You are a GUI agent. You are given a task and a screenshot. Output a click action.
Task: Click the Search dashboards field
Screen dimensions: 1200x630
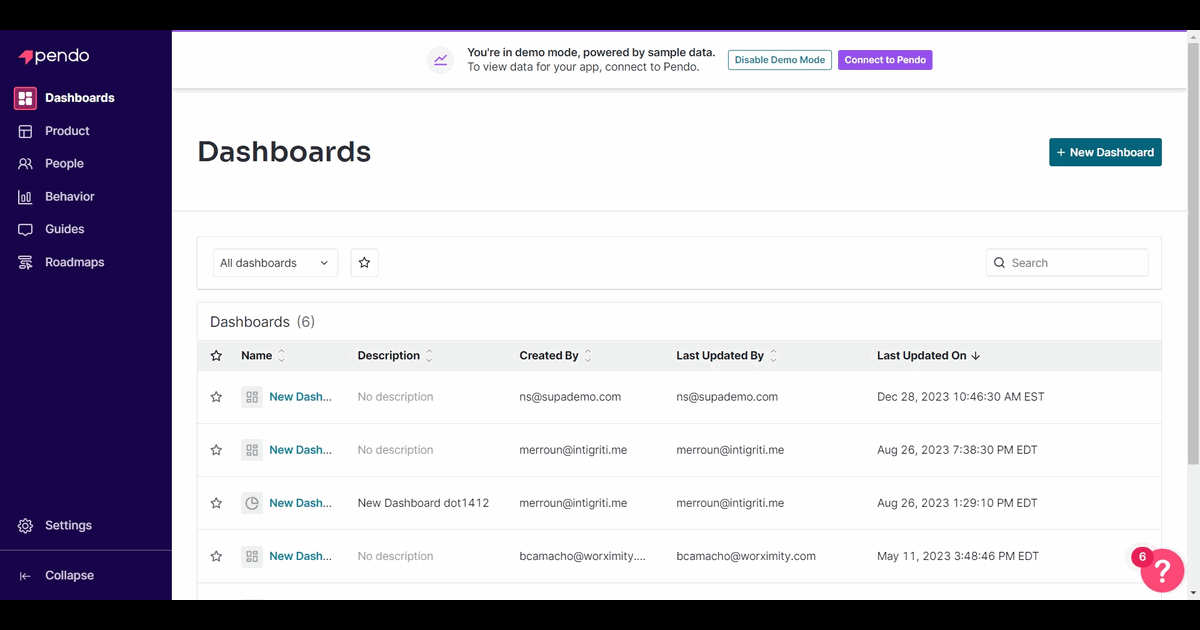[x=1067, y=263]
